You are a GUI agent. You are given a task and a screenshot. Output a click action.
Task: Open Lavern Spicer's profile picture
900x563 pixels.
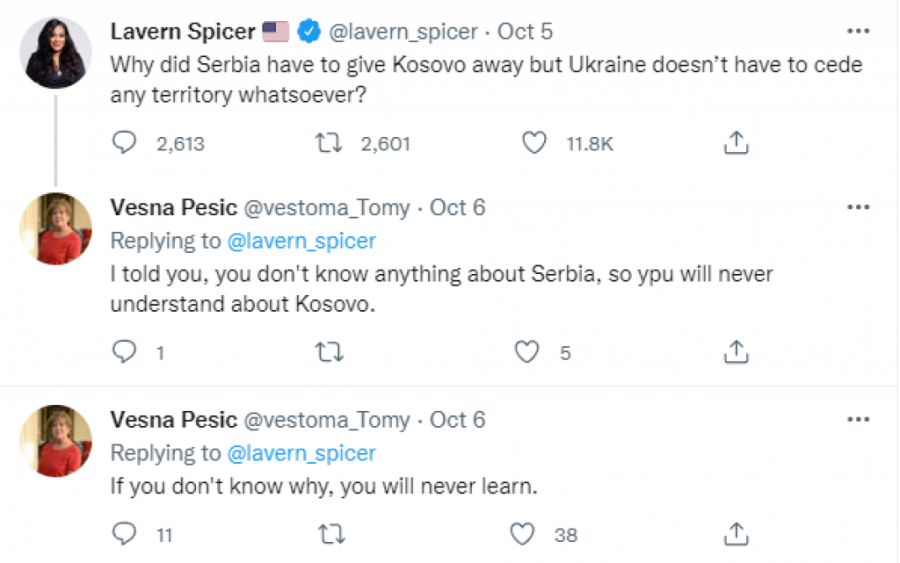(56, 52)
